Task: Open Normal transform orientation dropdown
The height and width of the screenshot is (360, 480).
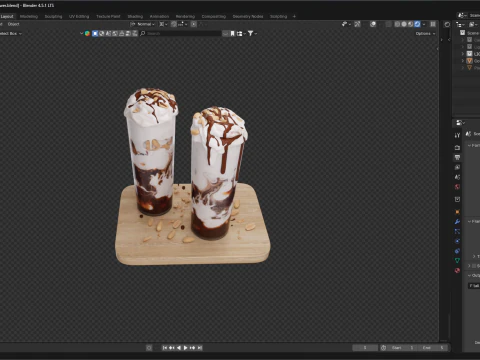Action: click(x=142, y=24)
